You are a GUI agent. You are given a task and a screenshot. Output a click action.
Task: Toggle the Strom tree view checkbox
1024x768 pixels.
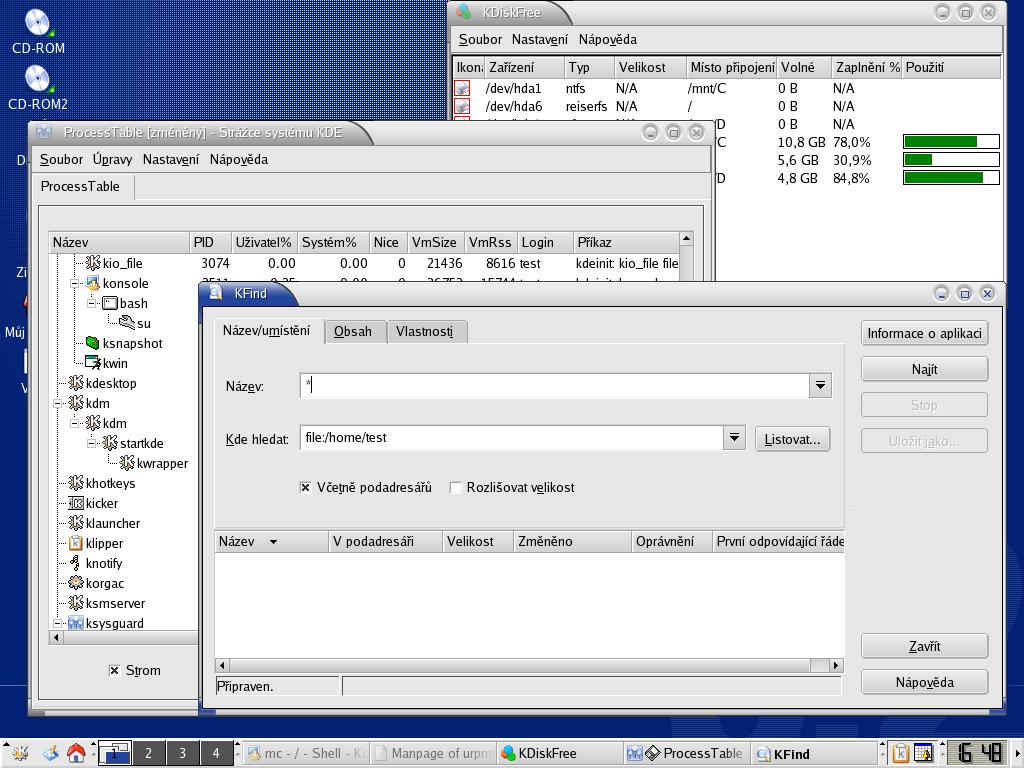114,670
